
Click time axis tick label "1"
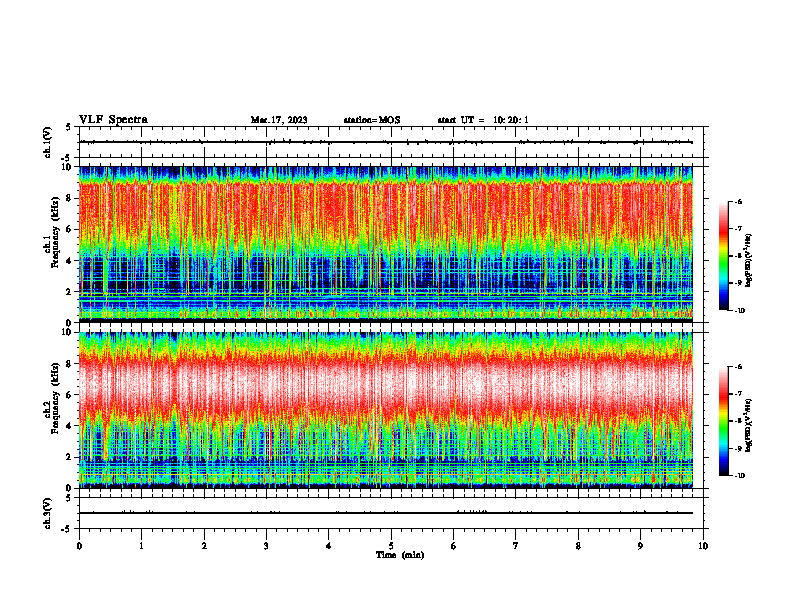click(141, 546)
